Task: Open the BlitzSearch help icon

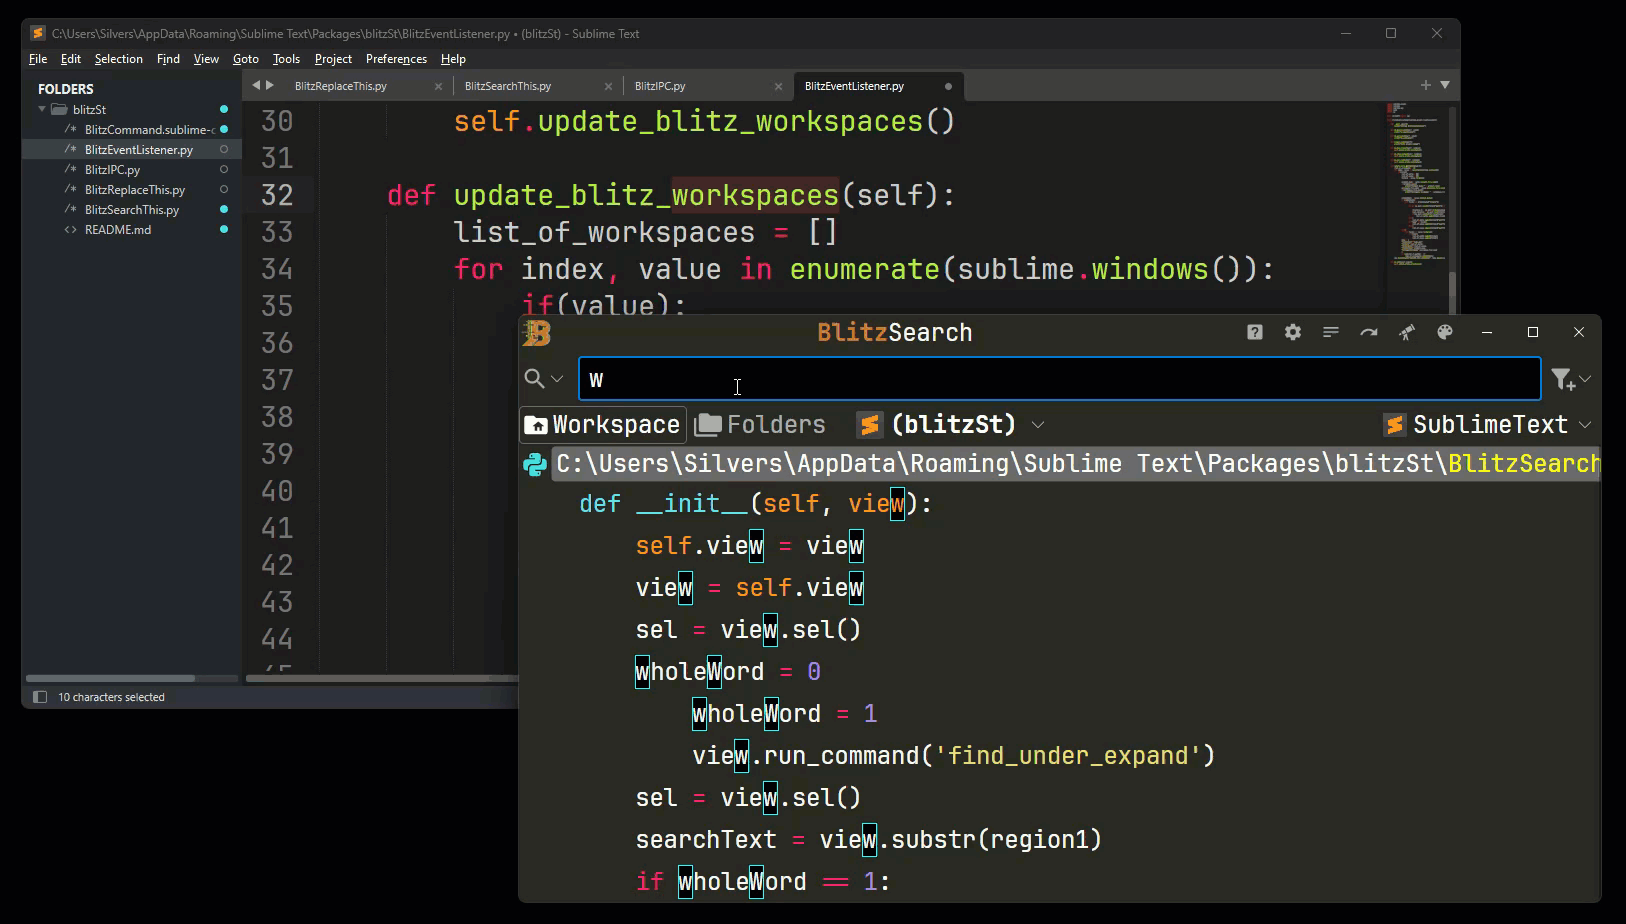Action: click(x=1255, y=332)
